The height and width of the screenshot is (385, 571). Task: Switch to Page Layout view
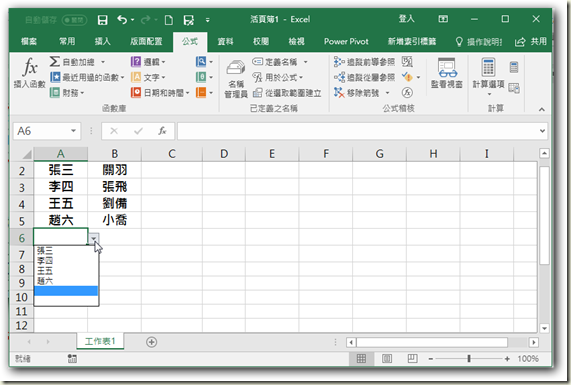point(387,359)
